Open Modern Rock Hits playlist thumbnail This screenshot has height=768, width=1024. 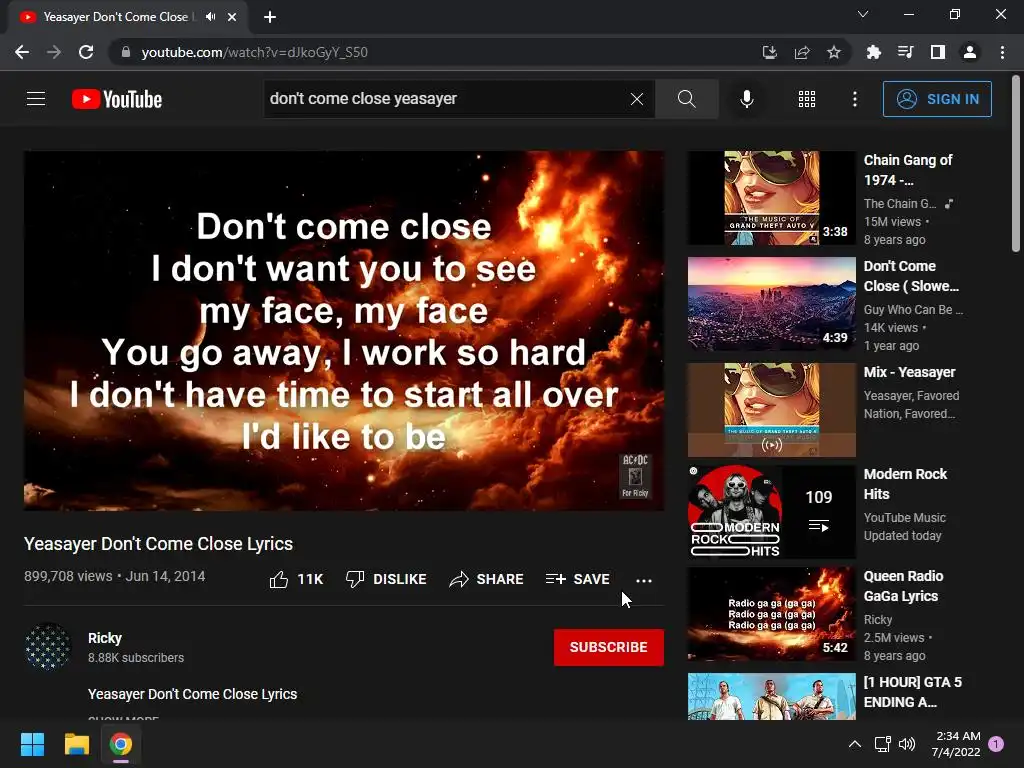[x=771, y=511]
